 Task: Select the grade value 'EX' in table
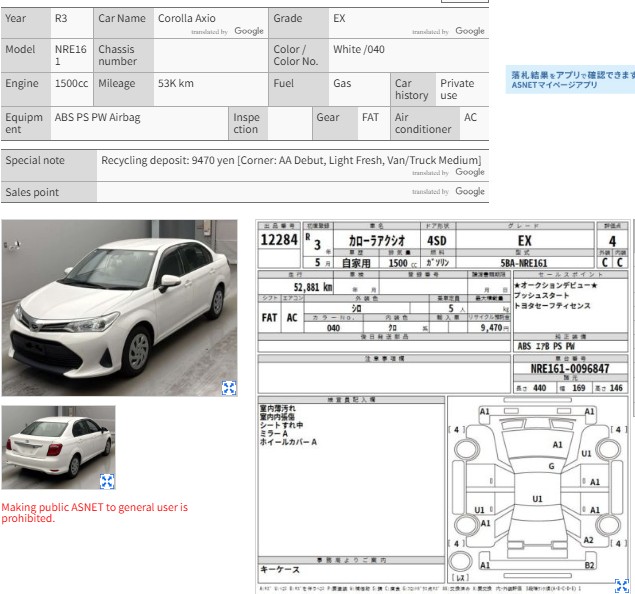pos(339,18)
